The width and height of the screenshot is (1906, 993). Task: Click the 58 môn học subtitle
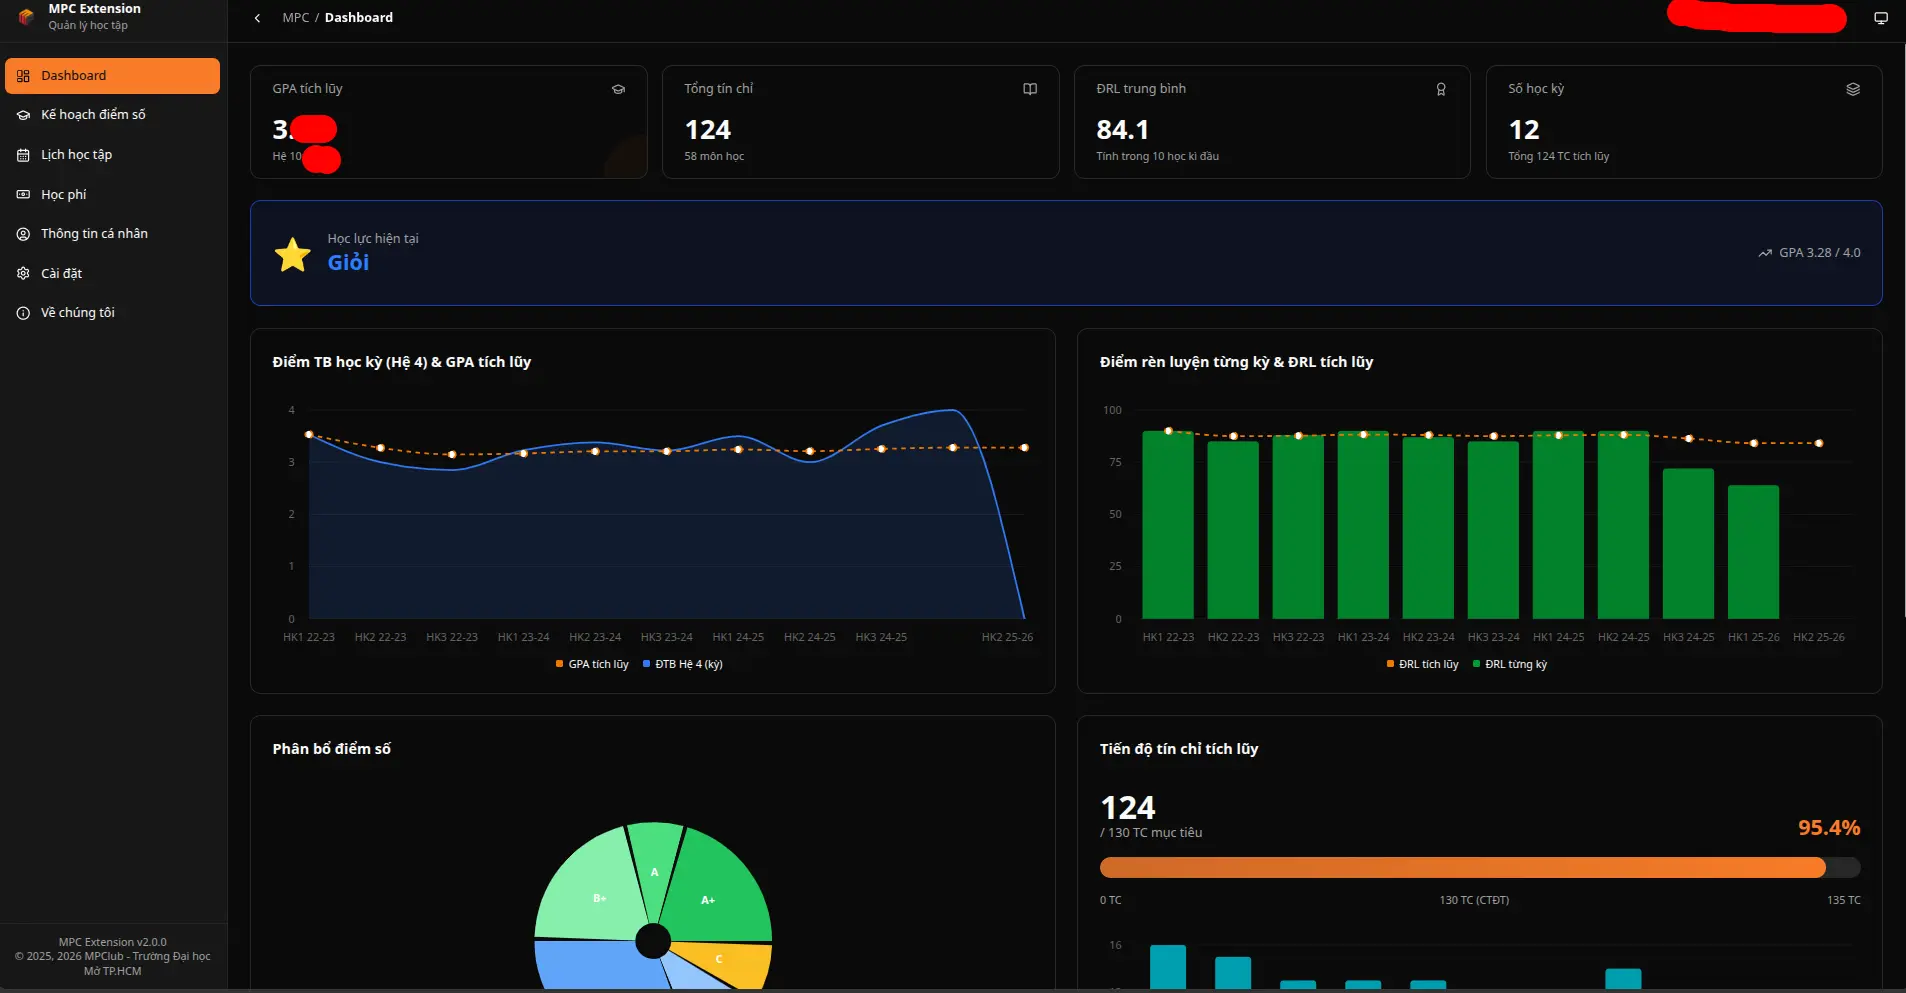(x=714, y=156)
